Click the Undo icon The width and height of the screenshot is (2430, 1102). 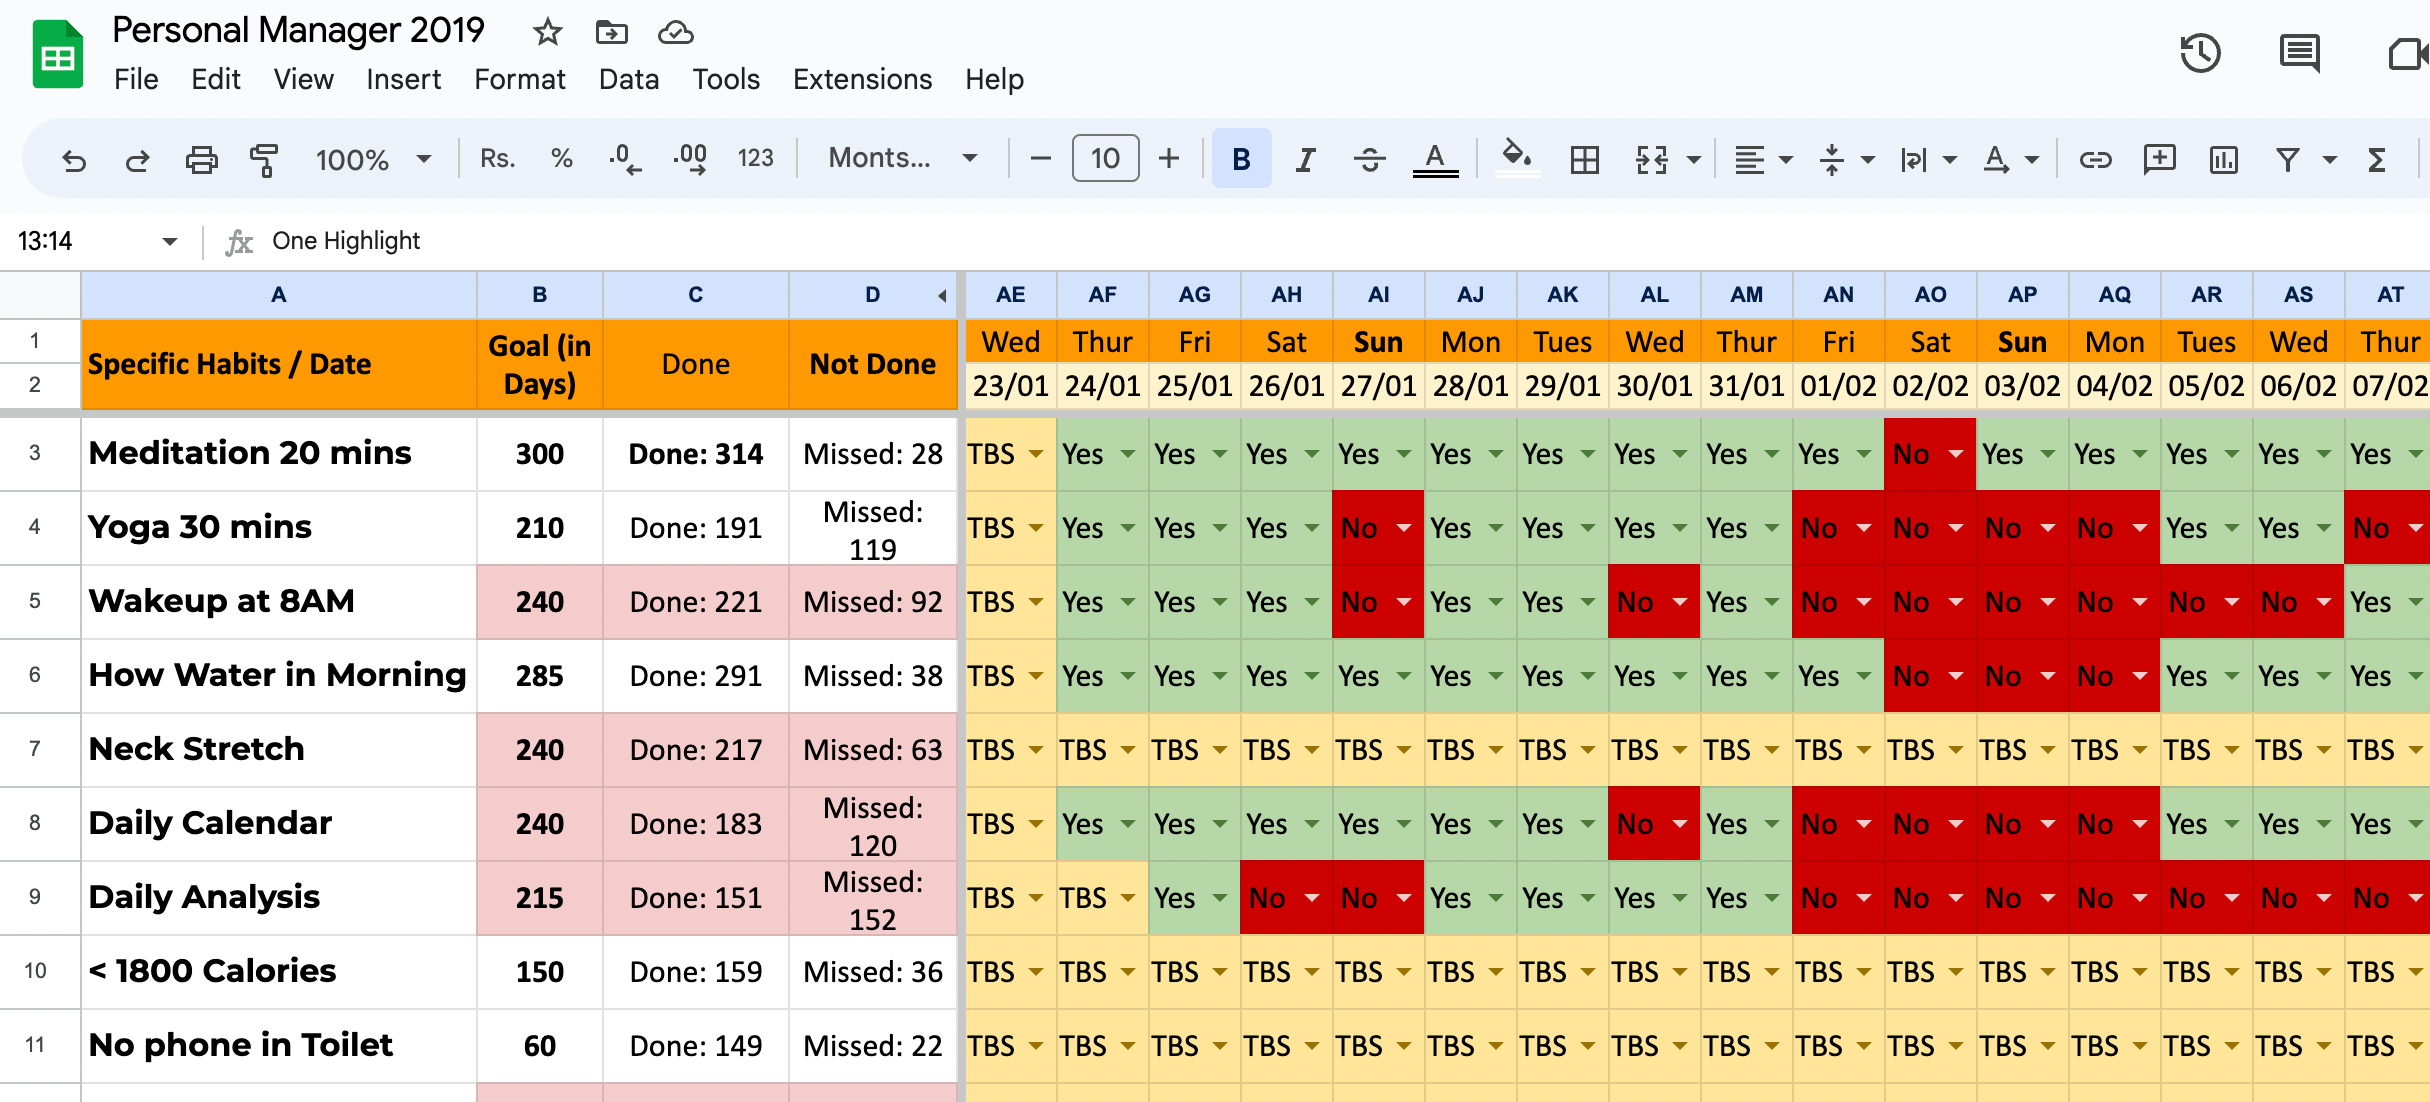[x=74, y=159]
